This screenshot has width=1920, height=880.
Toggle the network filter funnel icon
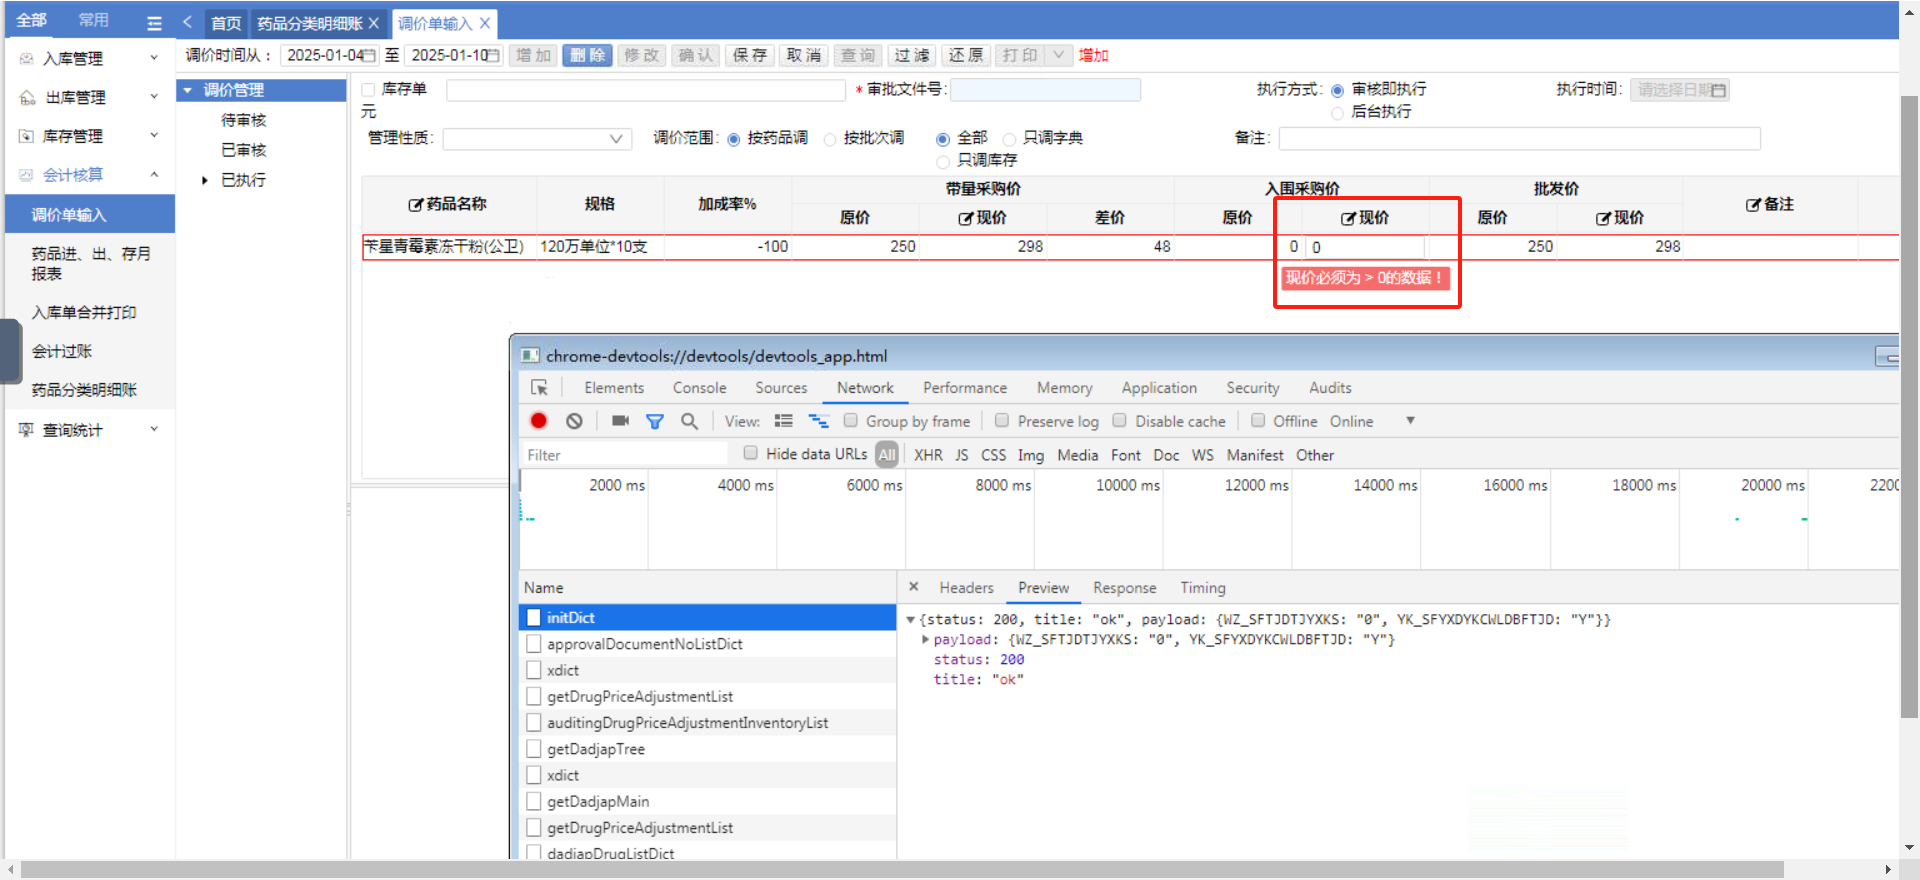coord(655,421)
